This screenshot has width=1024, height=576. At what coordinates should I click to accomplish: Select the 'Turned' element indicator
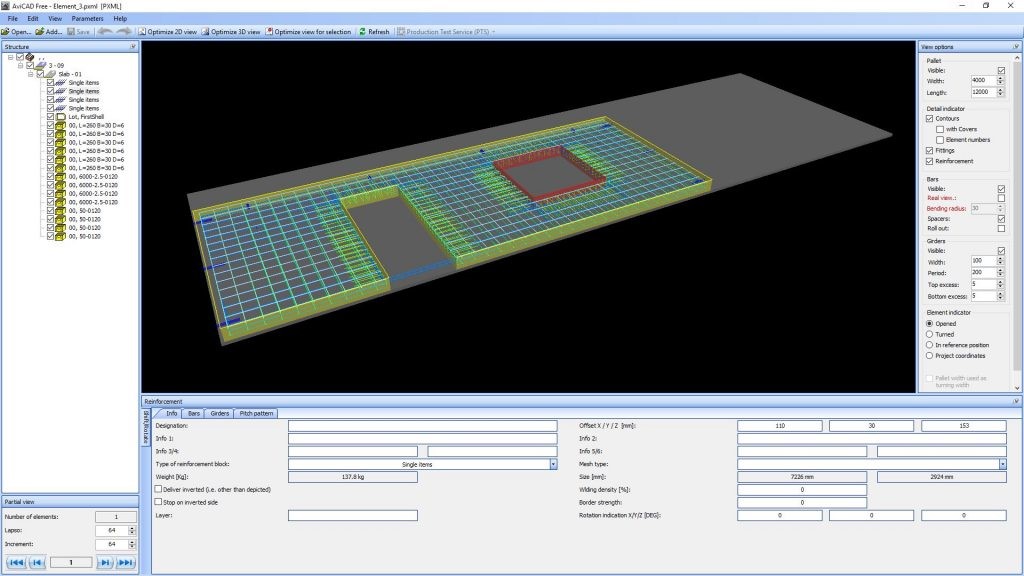coord(930,334)
